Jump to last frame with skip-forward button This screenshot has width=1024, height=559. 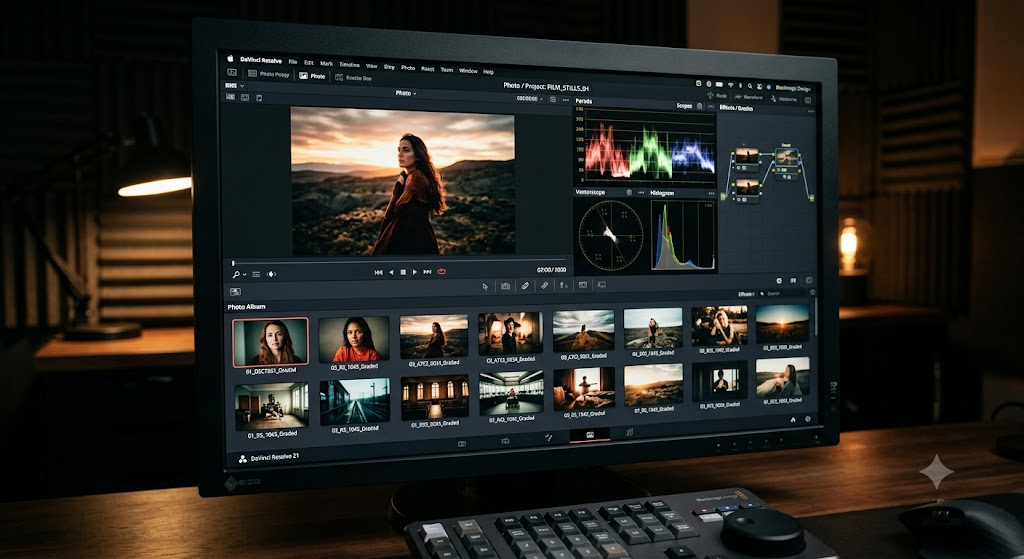point(427,272)
